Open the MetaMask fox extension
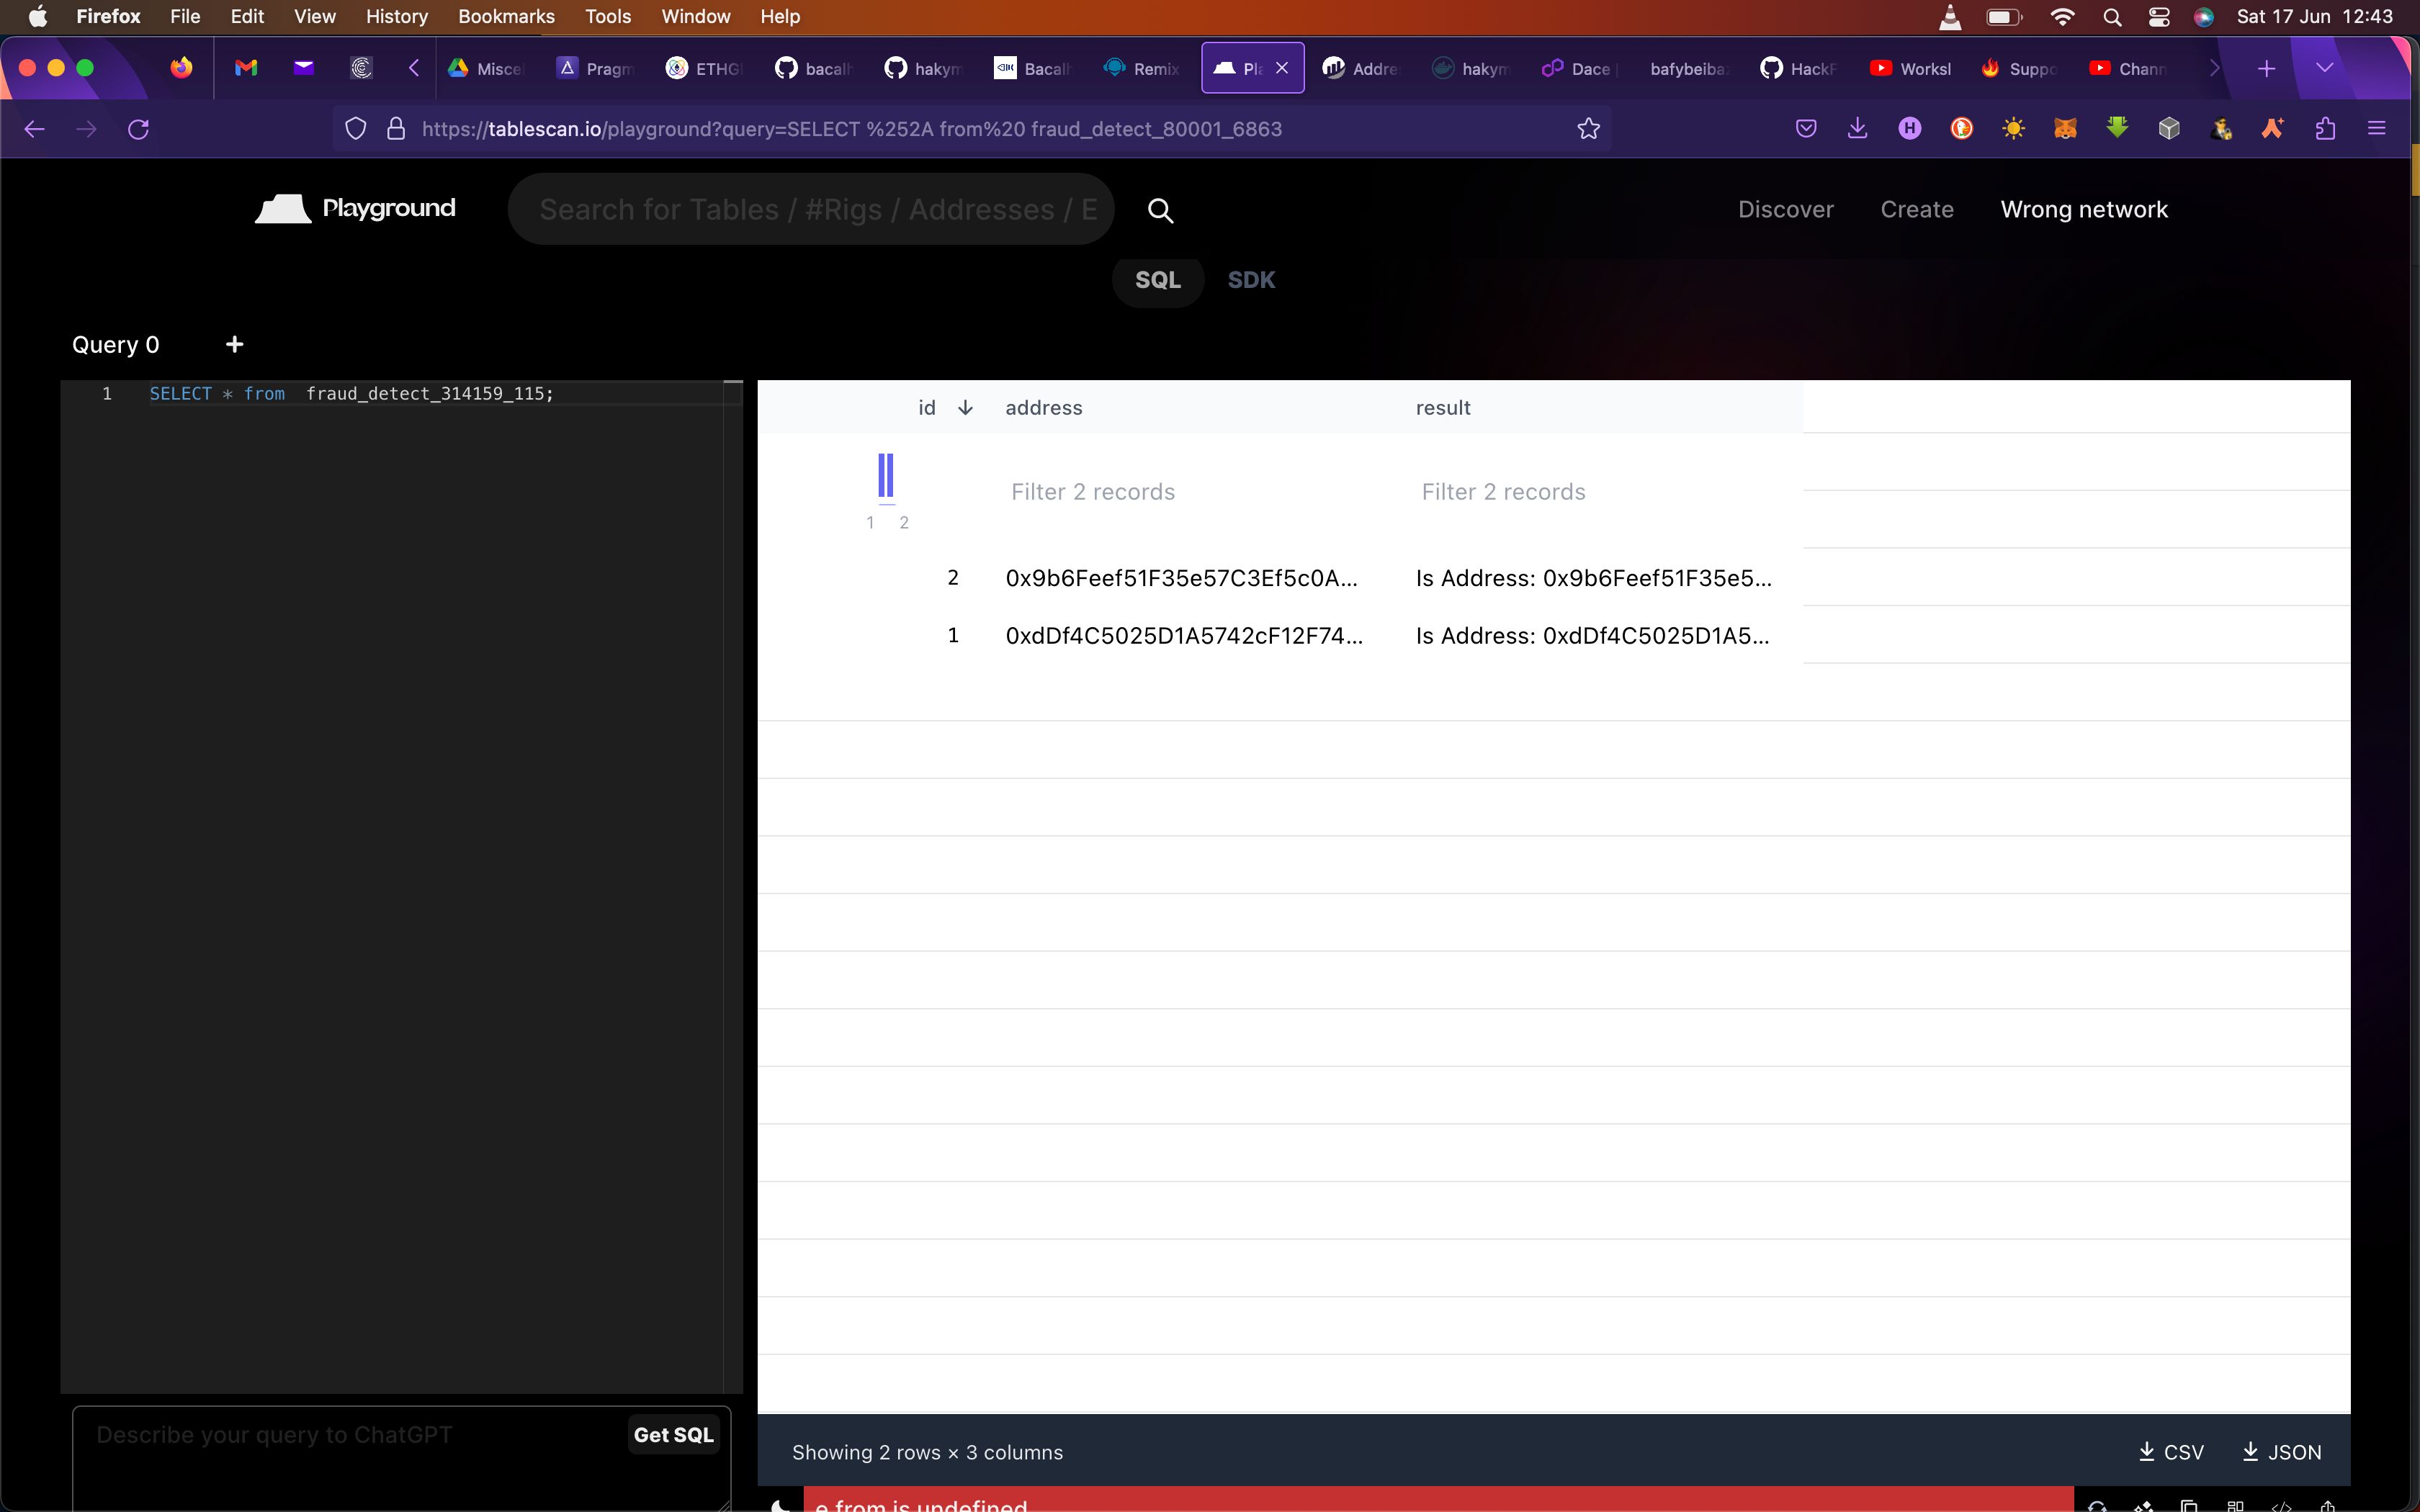The image size is (2420, 1512). [2065, 129]
